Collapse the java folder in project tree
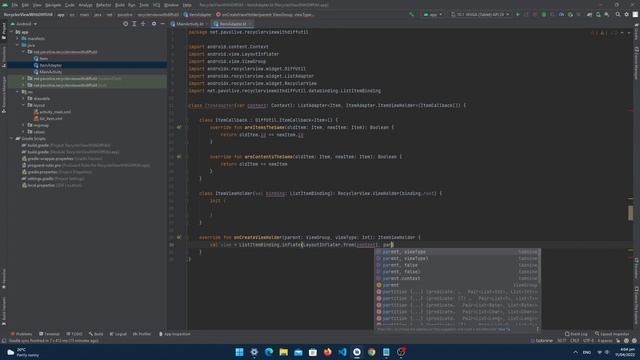640x360 pixels. point(18,45)
